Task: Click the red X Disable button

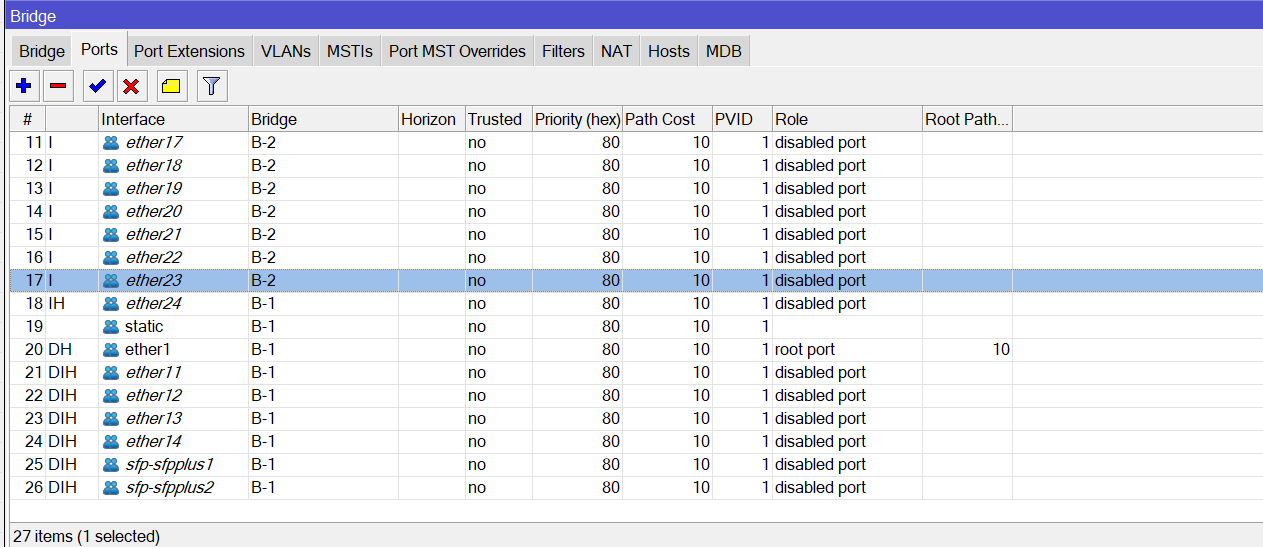Action: click(131, 86)
